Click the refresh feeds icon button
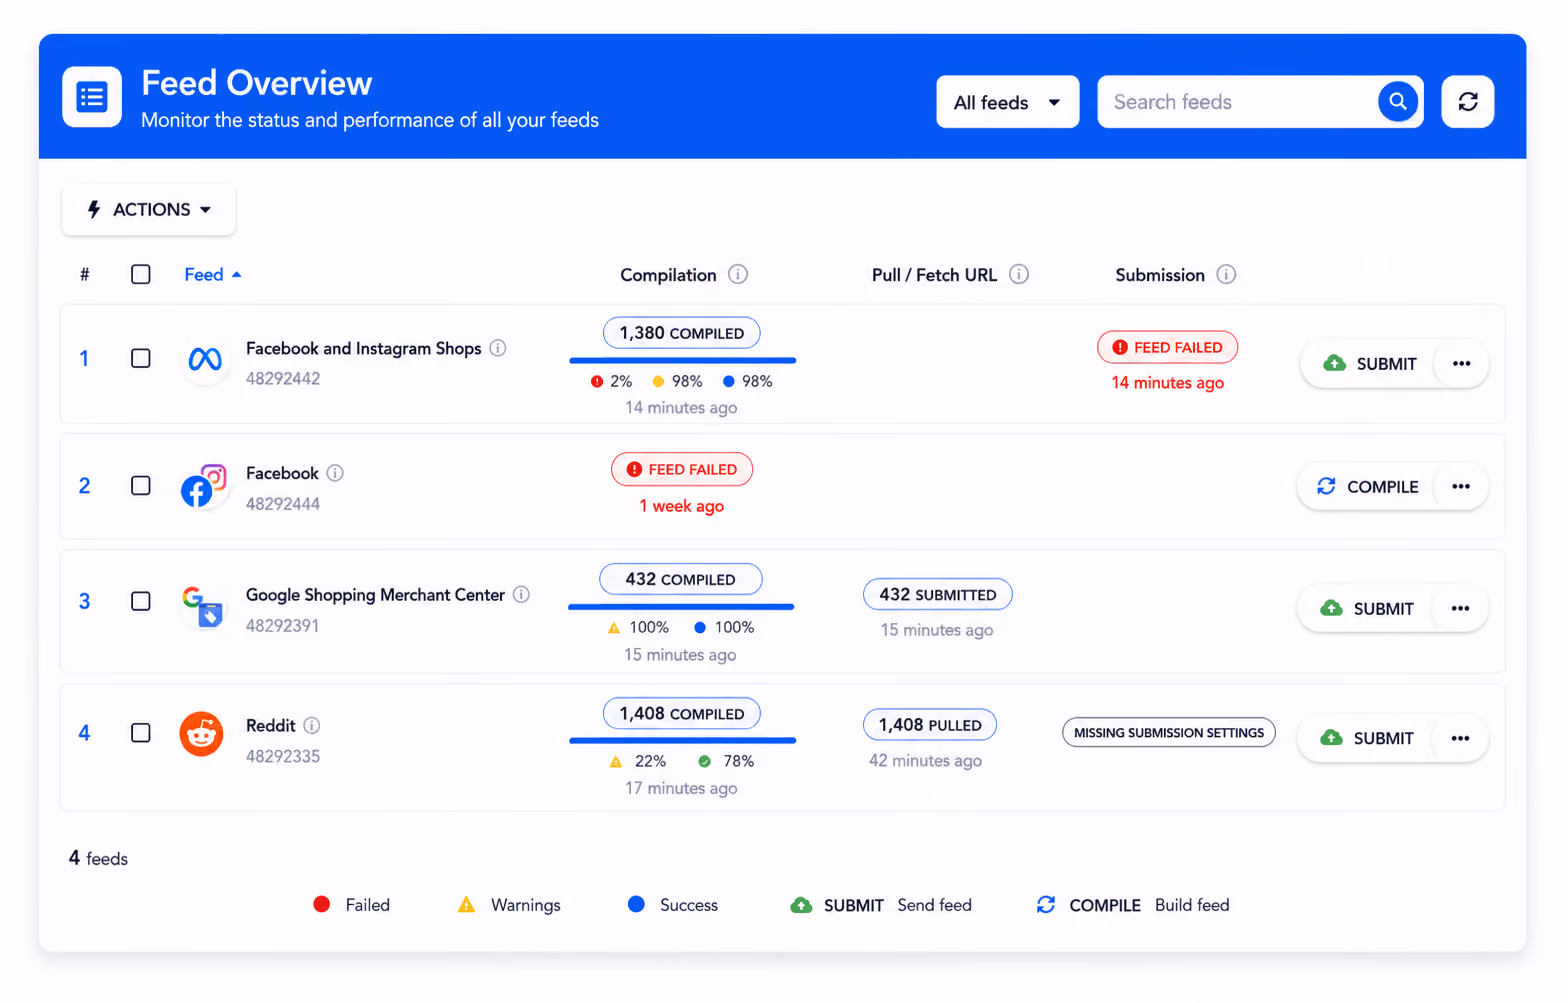Screen dimensions: 1568x1003 tap(1467, 101)
